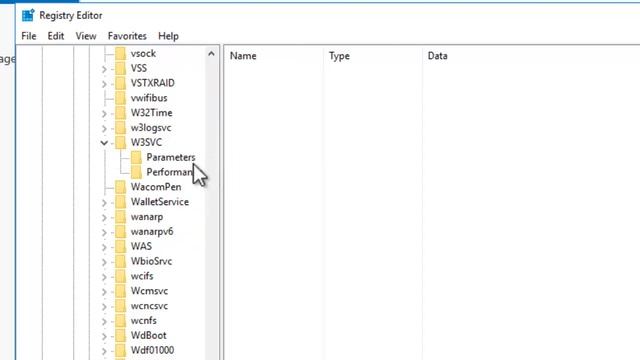Screen dimensions: 640x360
Task: Select the wcifs folder icon
Action: (120, 276)
